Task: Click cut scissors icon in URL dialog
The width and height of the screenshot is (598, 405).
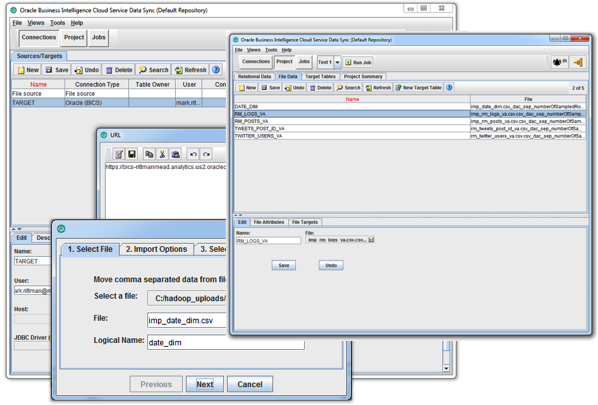Action: pos(162,154)
